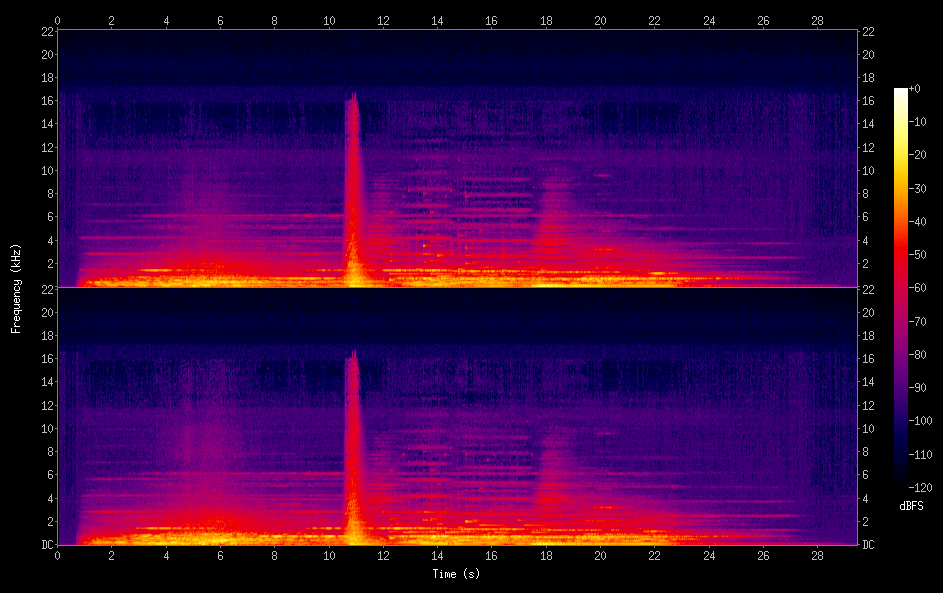
Task: Click the "28" tick on the bottom time axis
Action: (x=817, y=555)
